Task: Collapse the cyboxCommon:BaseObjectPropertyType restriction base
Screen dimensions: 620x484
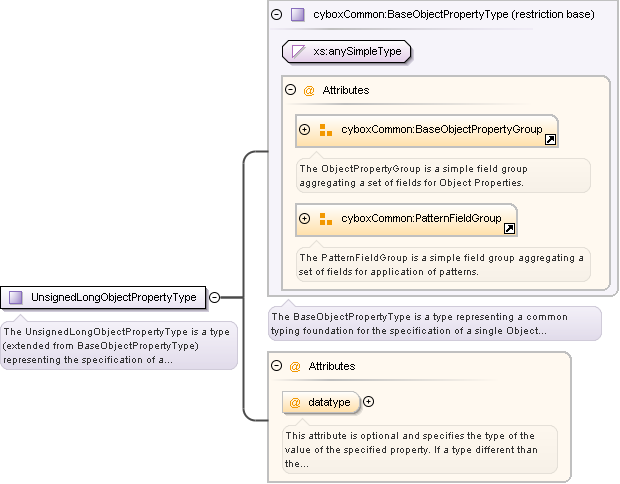Action: (277, 15)
